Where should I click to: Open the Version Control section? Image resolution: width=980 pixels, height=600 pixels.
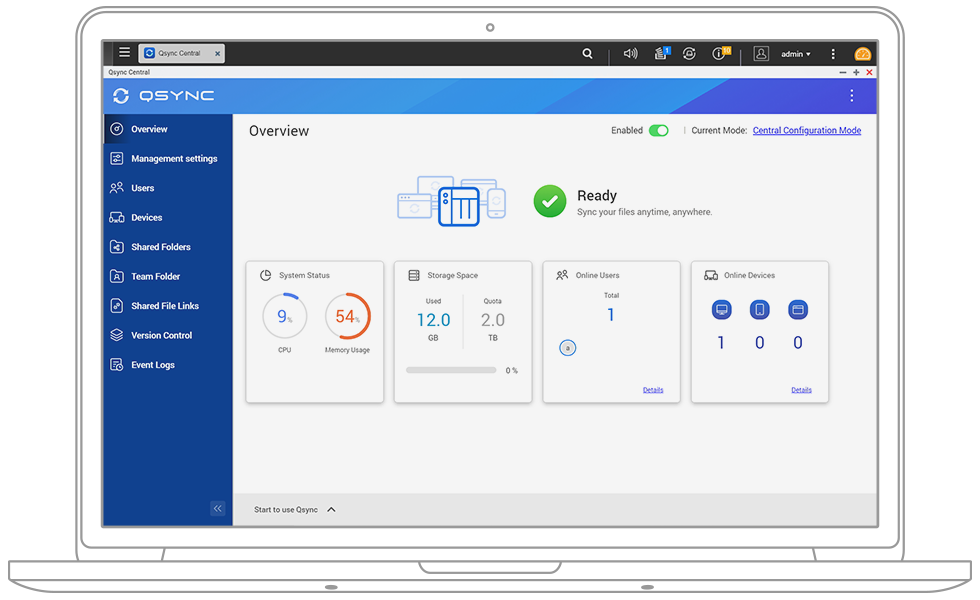(x=162, y=335)
